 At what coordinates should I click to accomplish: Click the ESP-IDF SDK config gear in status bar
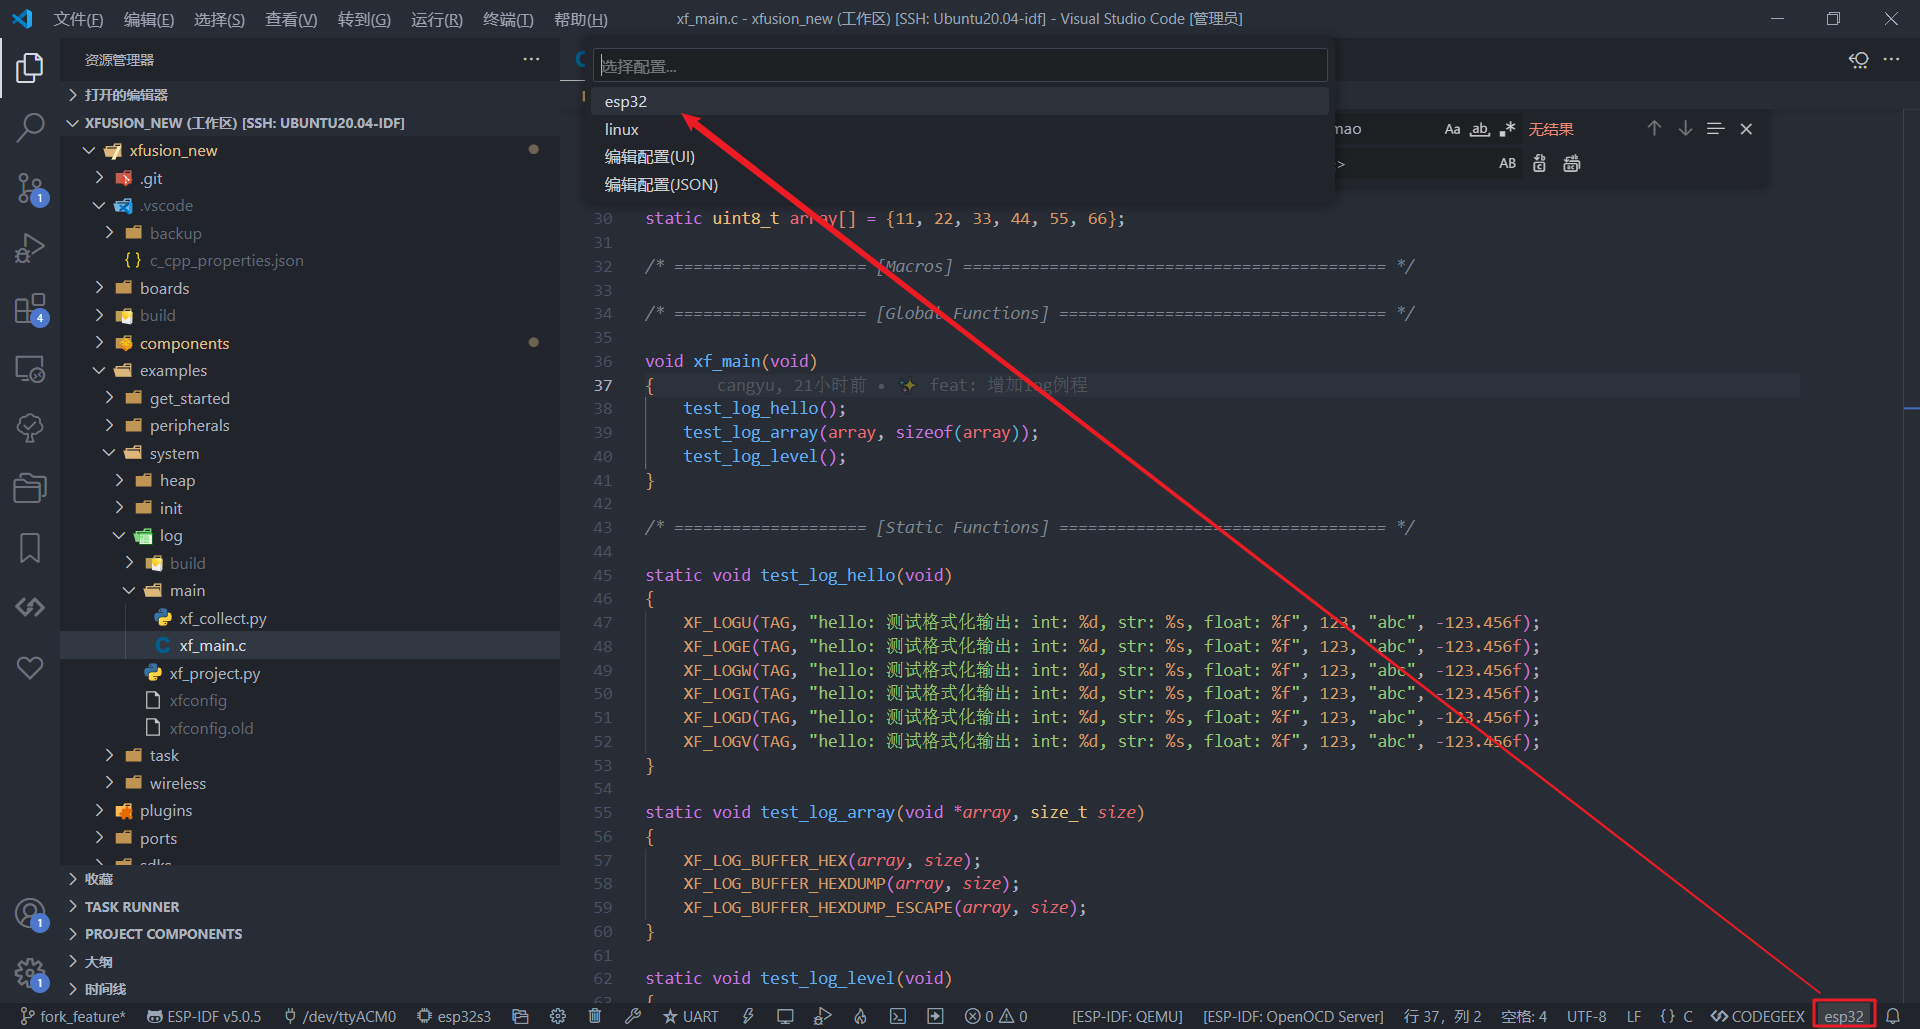click(x=558, y=1016)
